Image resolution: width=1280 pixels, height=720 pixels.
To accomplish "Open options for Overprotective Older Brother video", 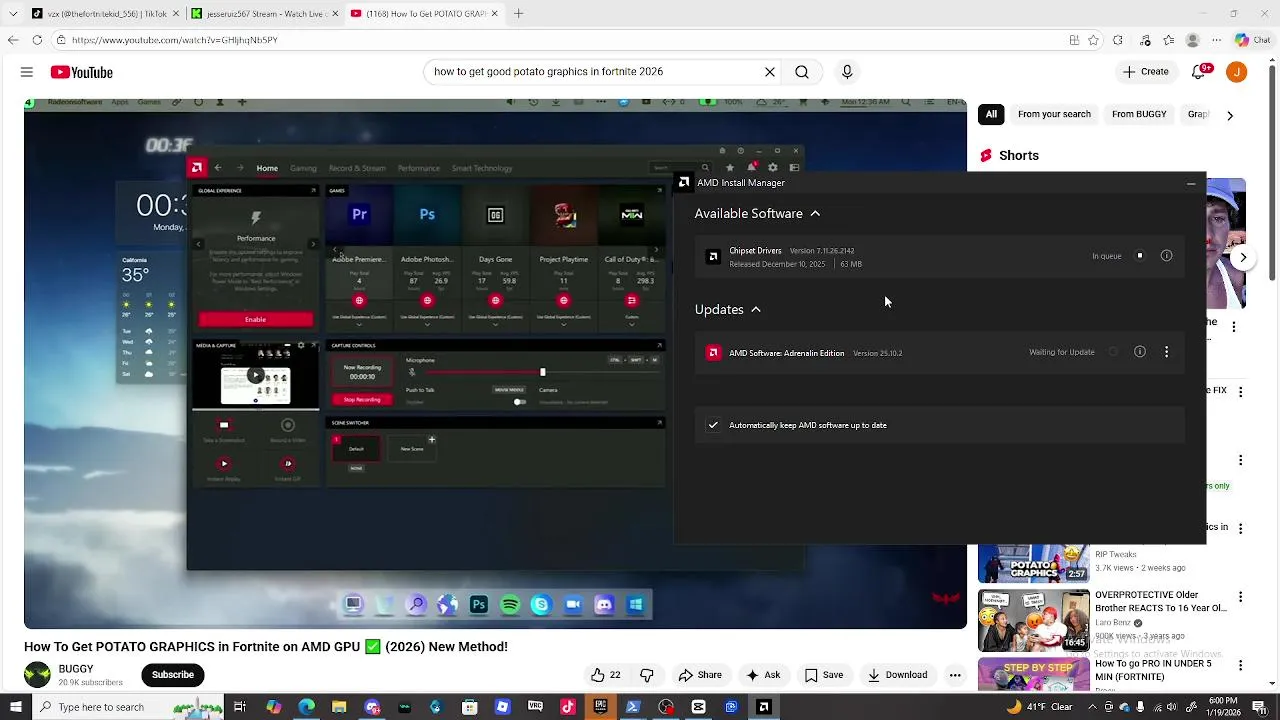I will 1241,598.
